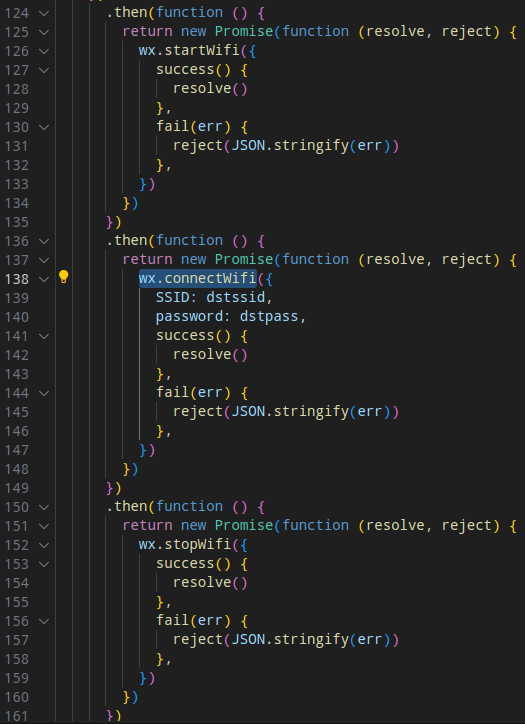Screen dimensions: 525x724
Task: Click 'success() {' on line 127
Action: [202, 70]
